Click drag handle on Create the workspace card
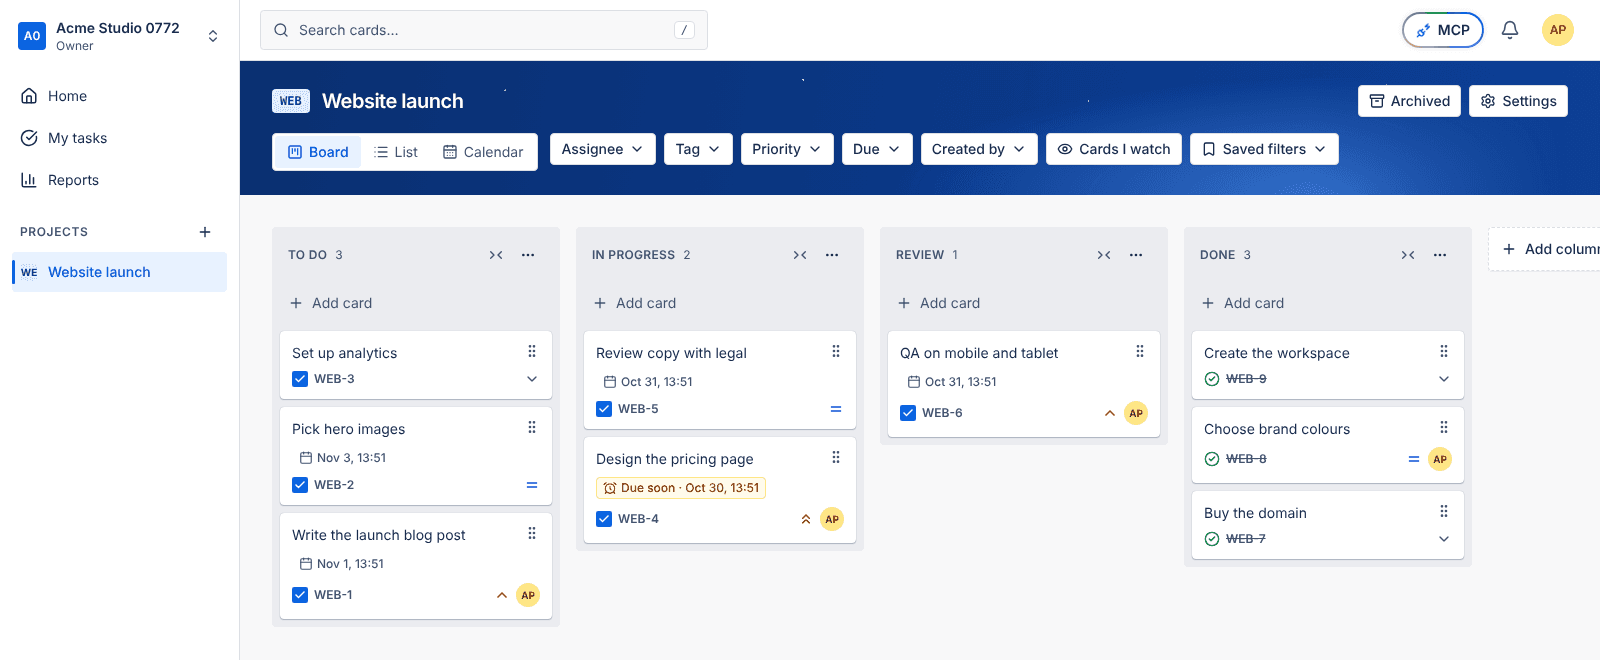Screen dimensions: 1600x660 tap(1444, 351)
